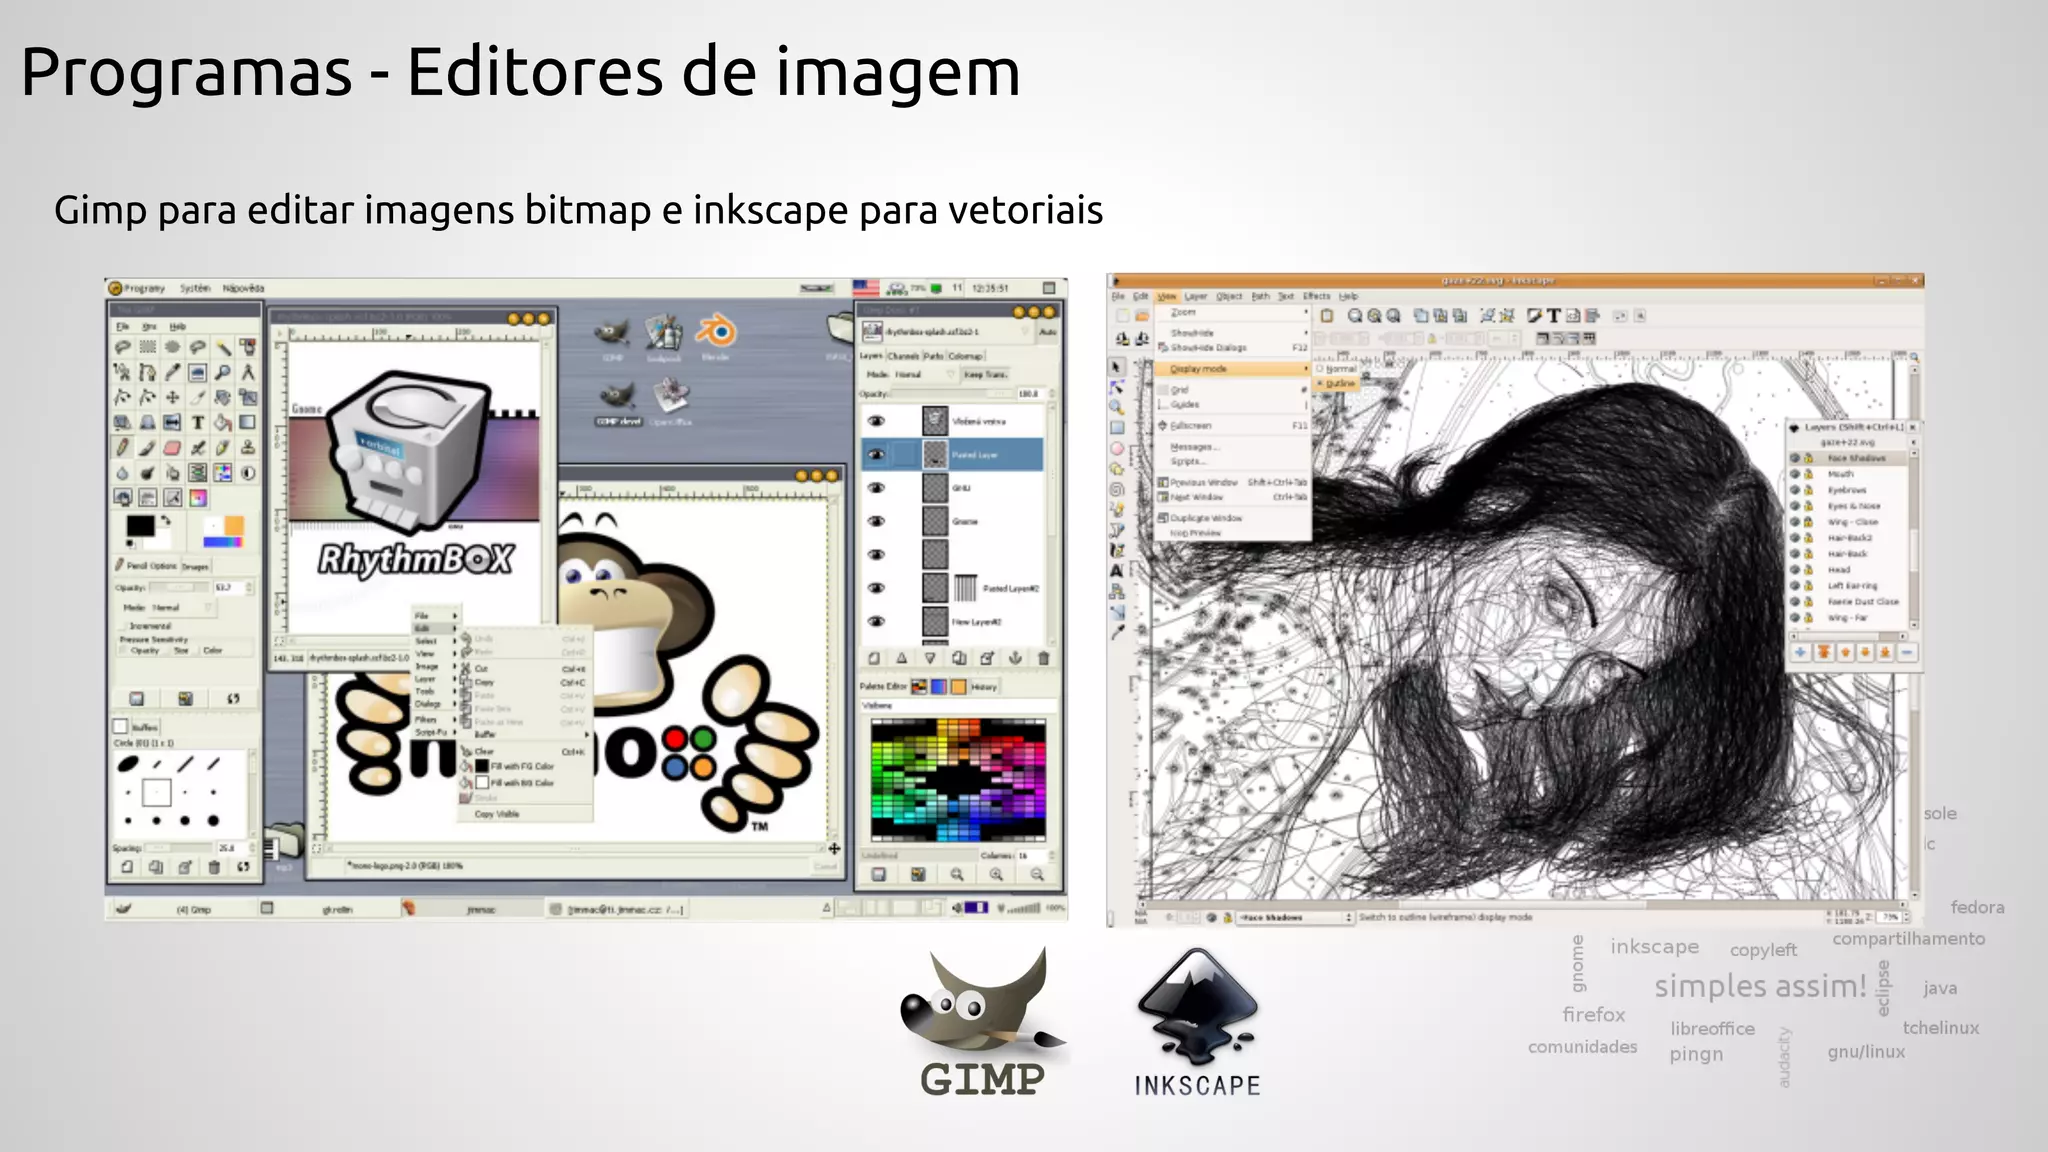Select the Bucket Fill tool in GIMP
Image resolution: width=2048 pixels, height=1152 pixels.
pos(222,423)
